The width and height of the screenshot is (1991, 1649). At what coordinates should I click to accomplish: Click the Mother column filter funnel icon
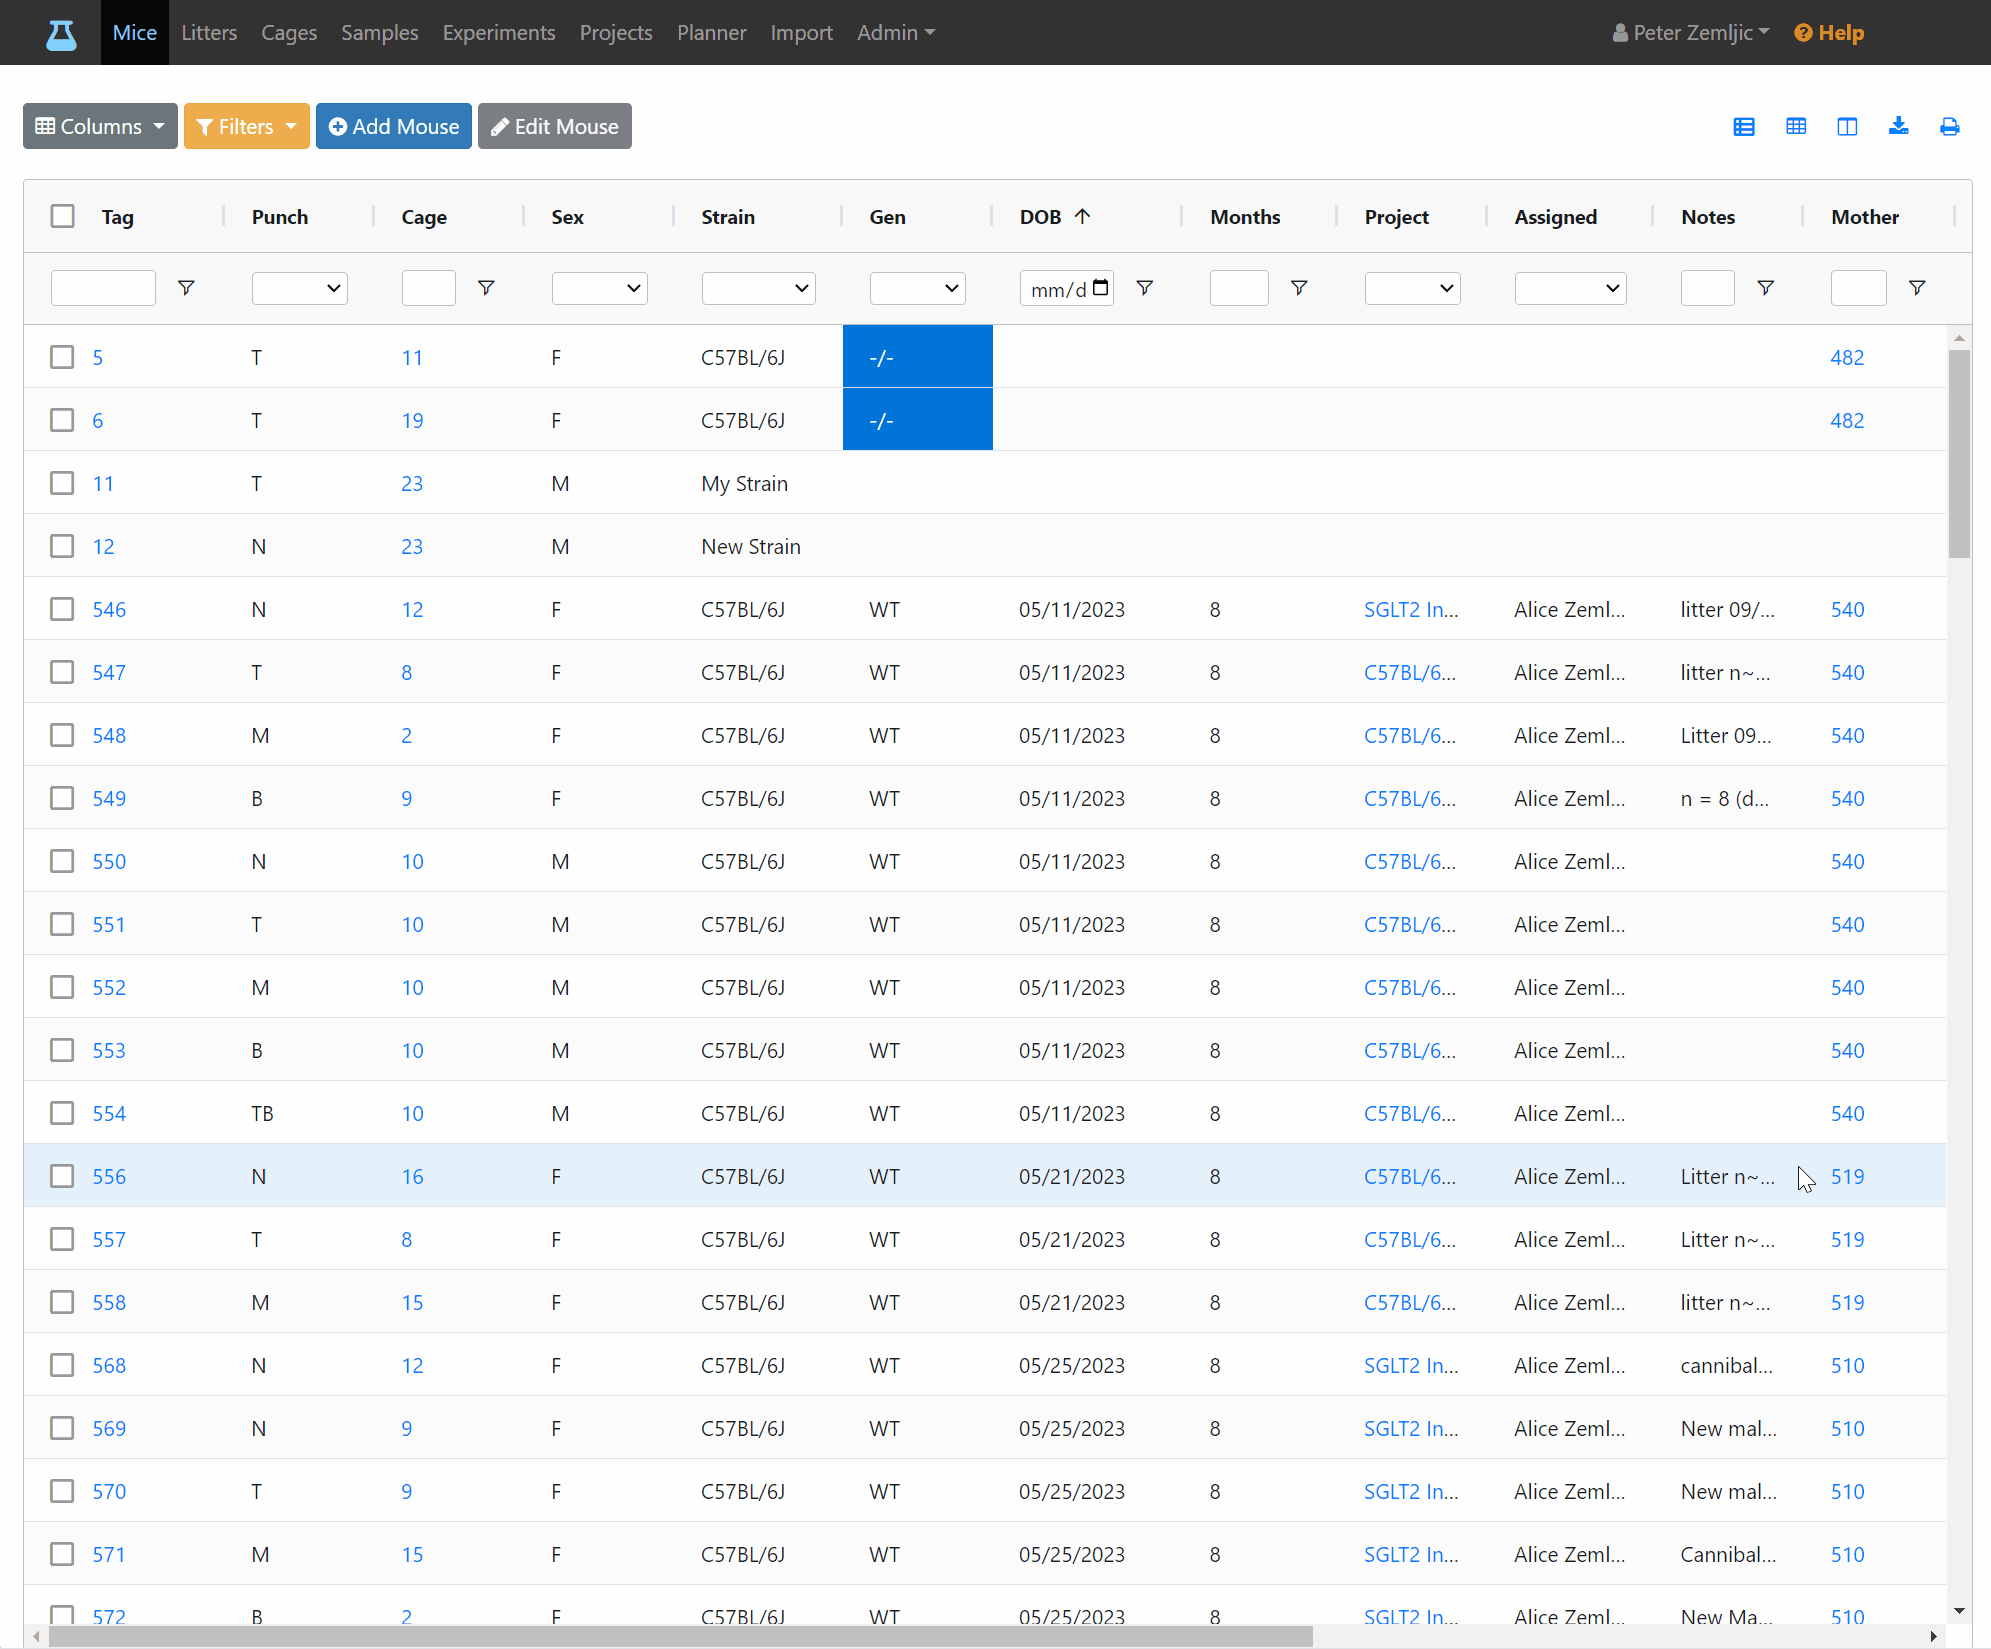pos(1917,288)
